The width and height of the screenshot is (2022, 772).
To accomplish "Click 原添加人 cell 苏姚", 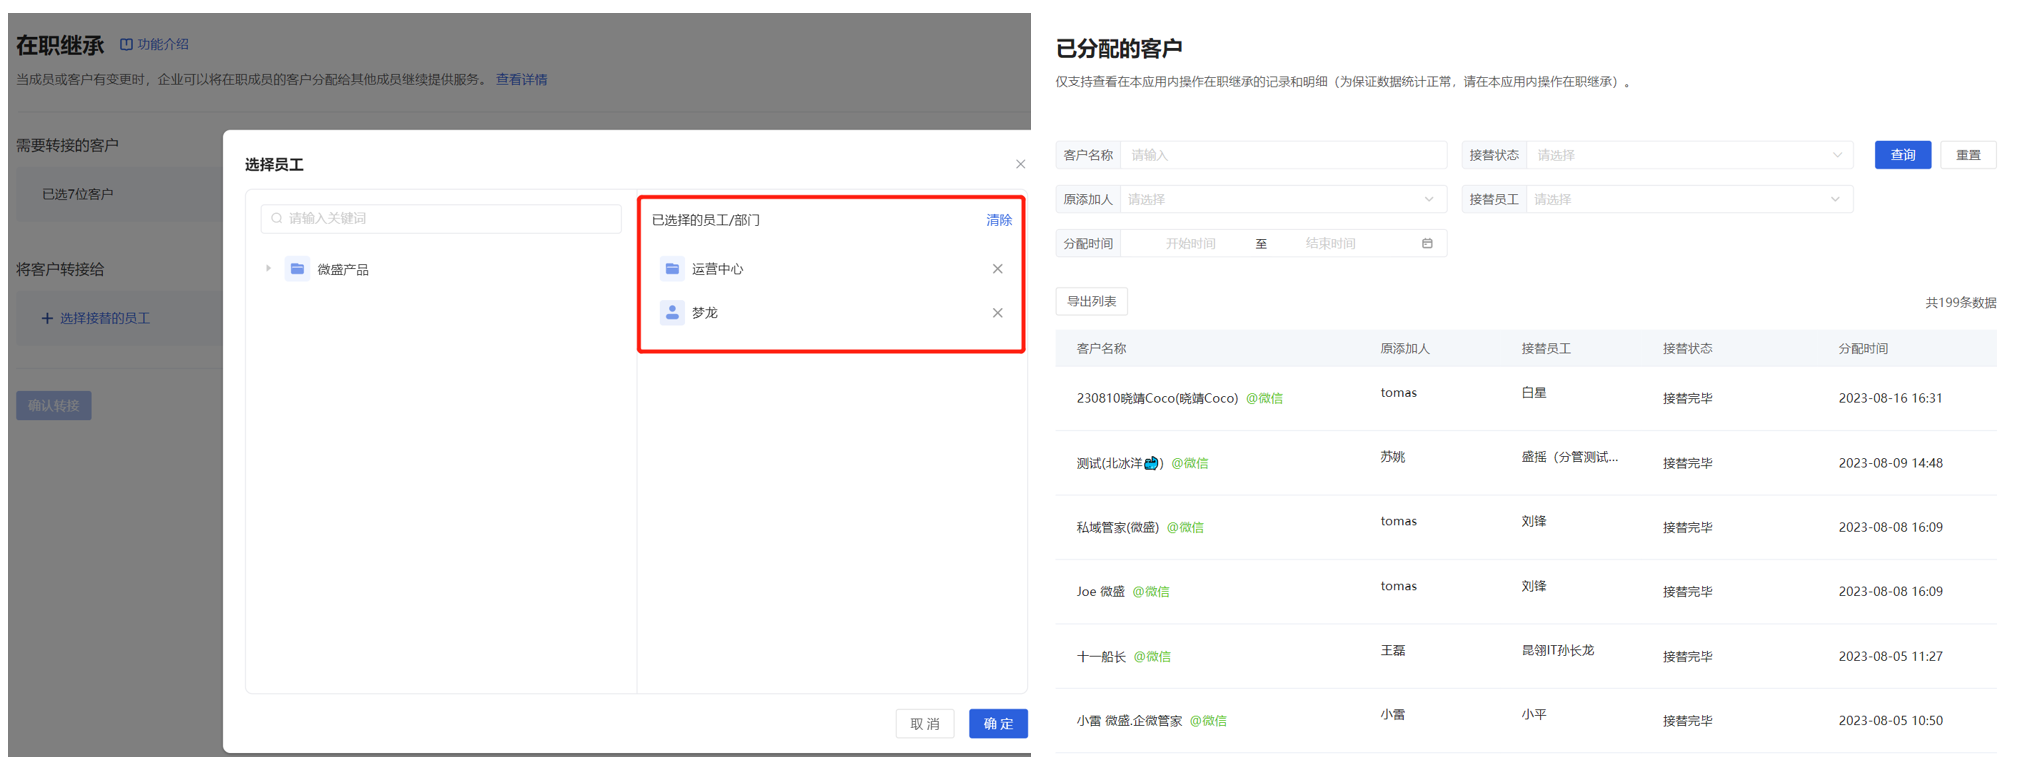I will 1393,457.
